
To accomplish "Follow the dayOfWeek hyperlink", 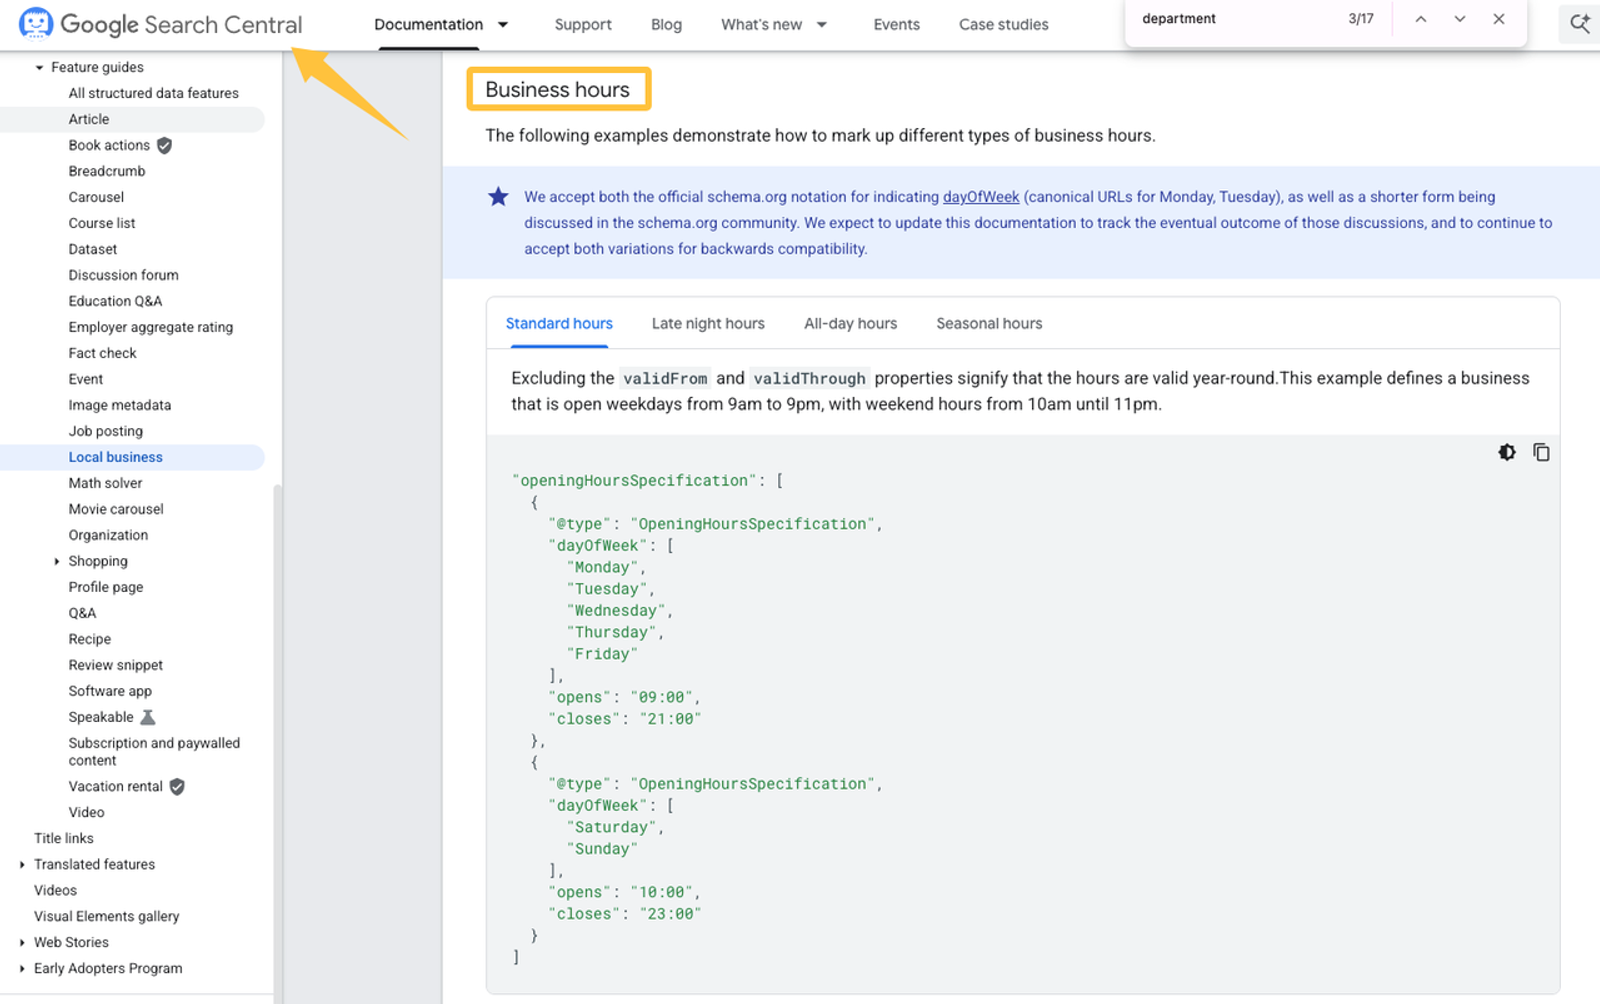I will 981,197.
